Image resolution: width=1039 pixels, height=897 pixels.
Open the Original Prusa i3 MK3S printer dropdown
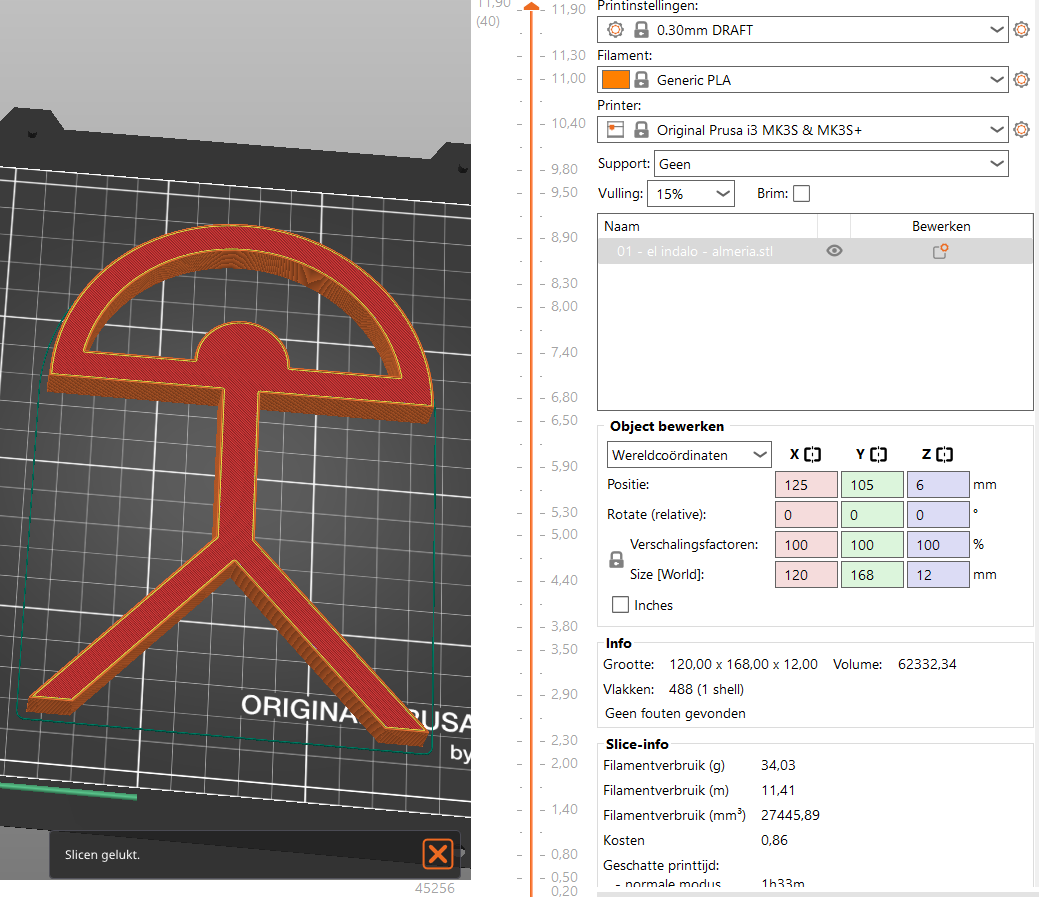802,130
